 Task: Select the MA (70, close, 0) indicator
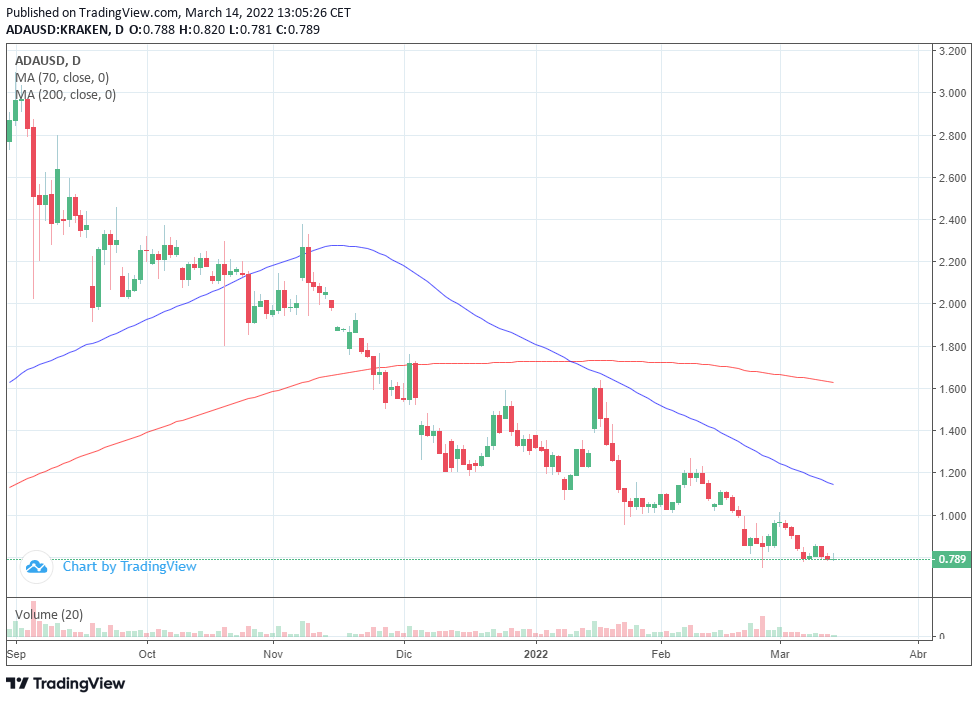tap(62, 77)
